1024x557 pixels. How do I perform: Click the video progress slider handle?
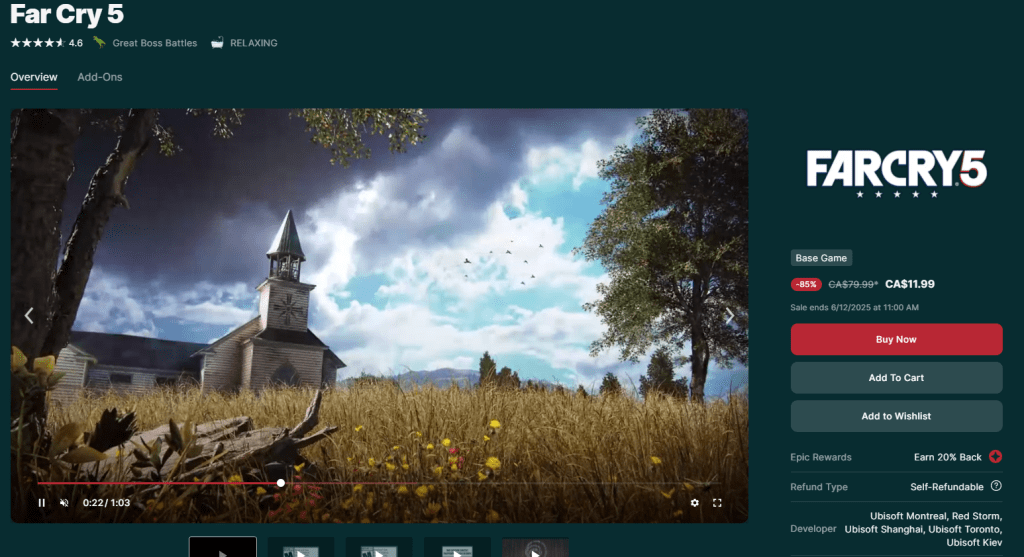pyautogui.click(x=281, y=483)
